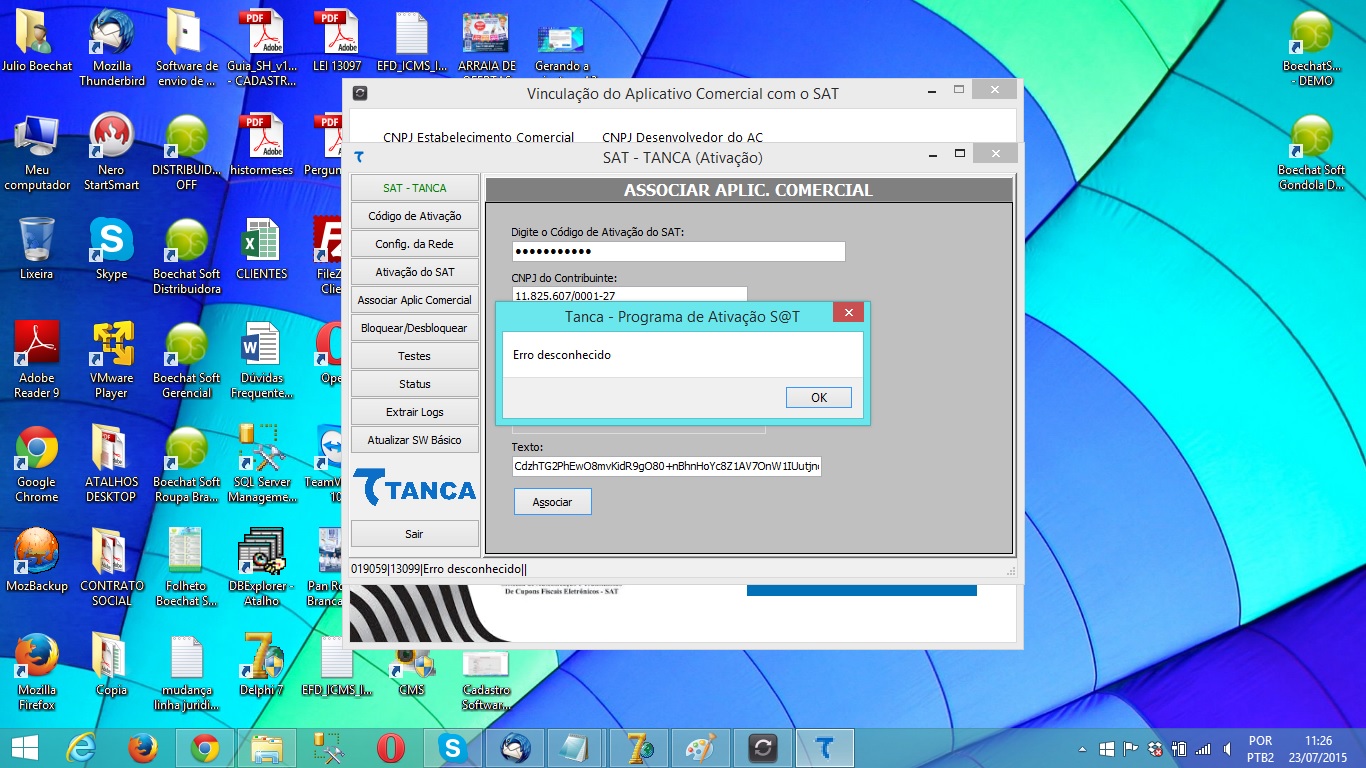Close the Tanca error dialog
Screen dimensions: 1366x768
tap(848, 313)
